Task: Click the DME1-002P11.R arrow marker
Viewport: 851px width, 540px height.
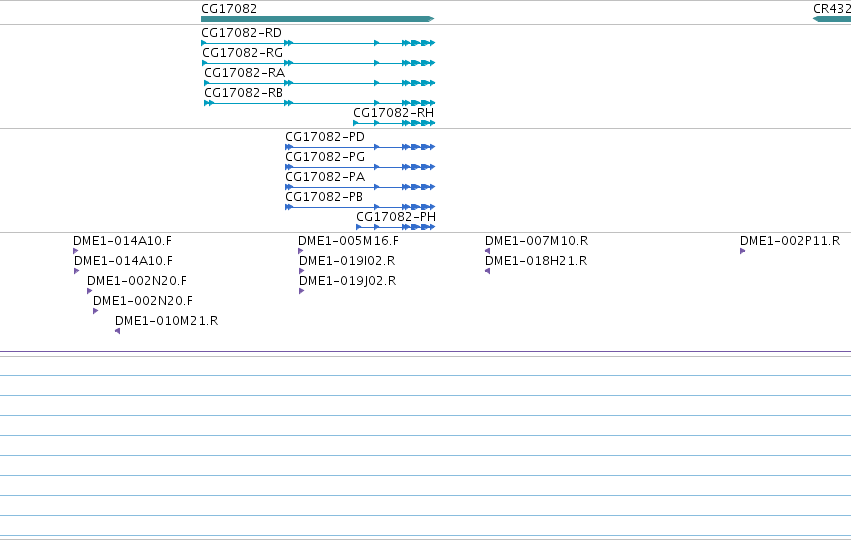Action: (x=742, y=251)
